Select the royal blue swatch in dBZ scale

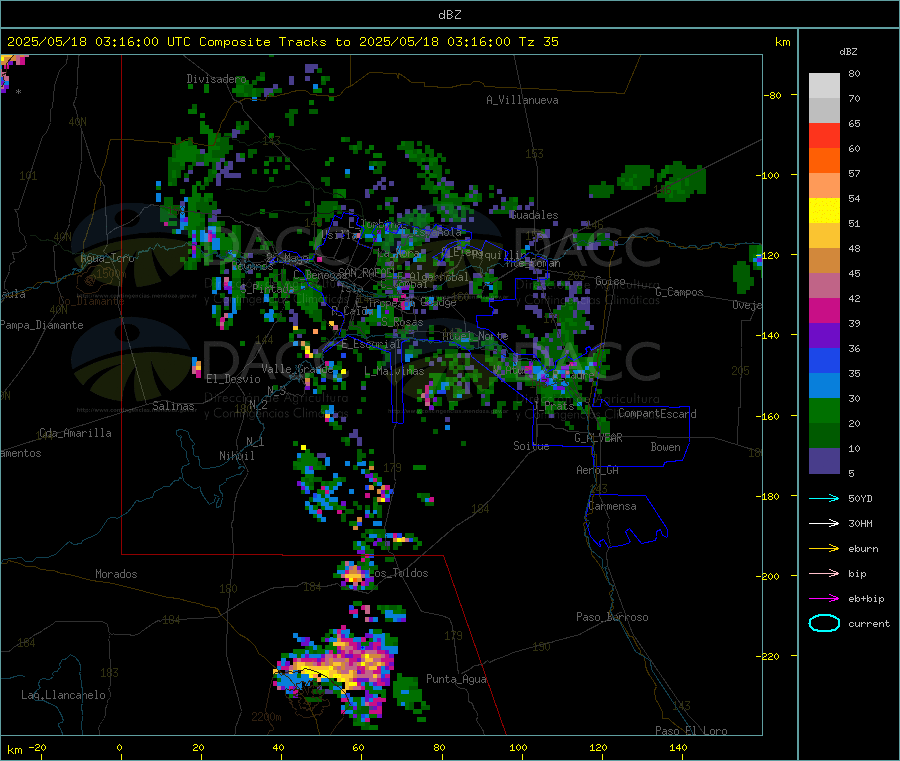pos(824,360)
